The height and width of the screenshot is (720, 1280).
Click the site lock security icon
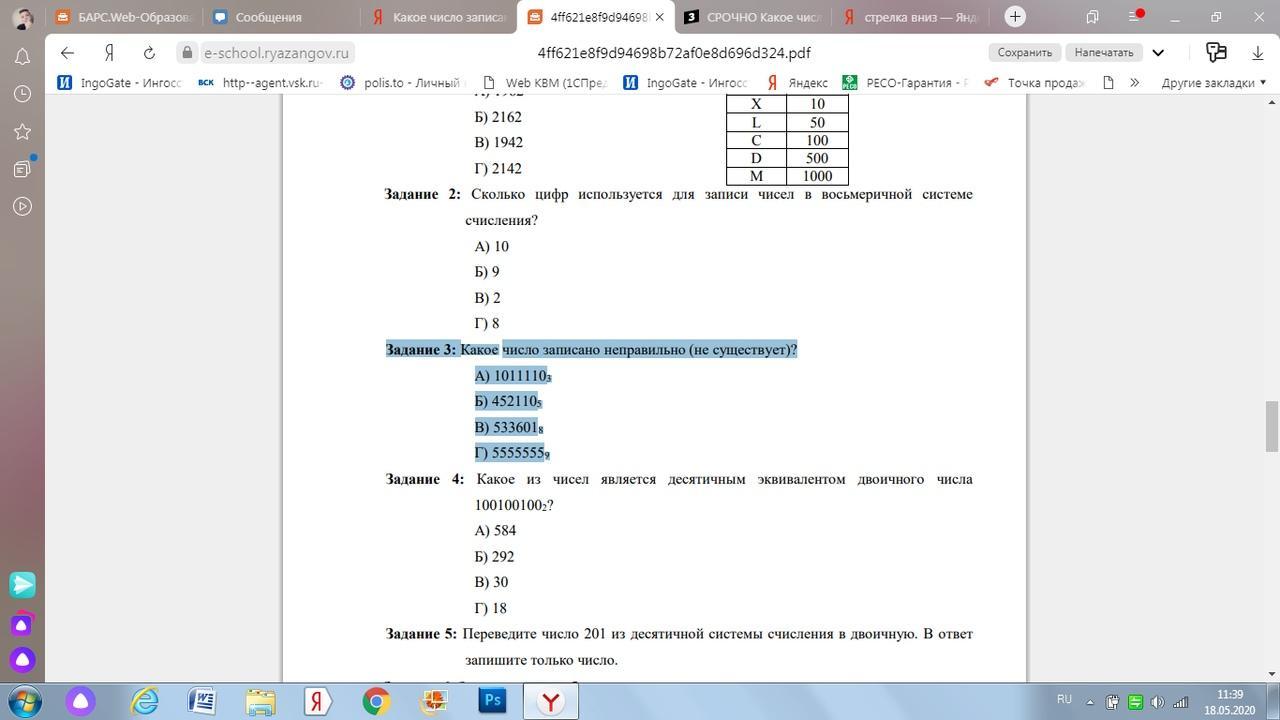click(187, 53)
